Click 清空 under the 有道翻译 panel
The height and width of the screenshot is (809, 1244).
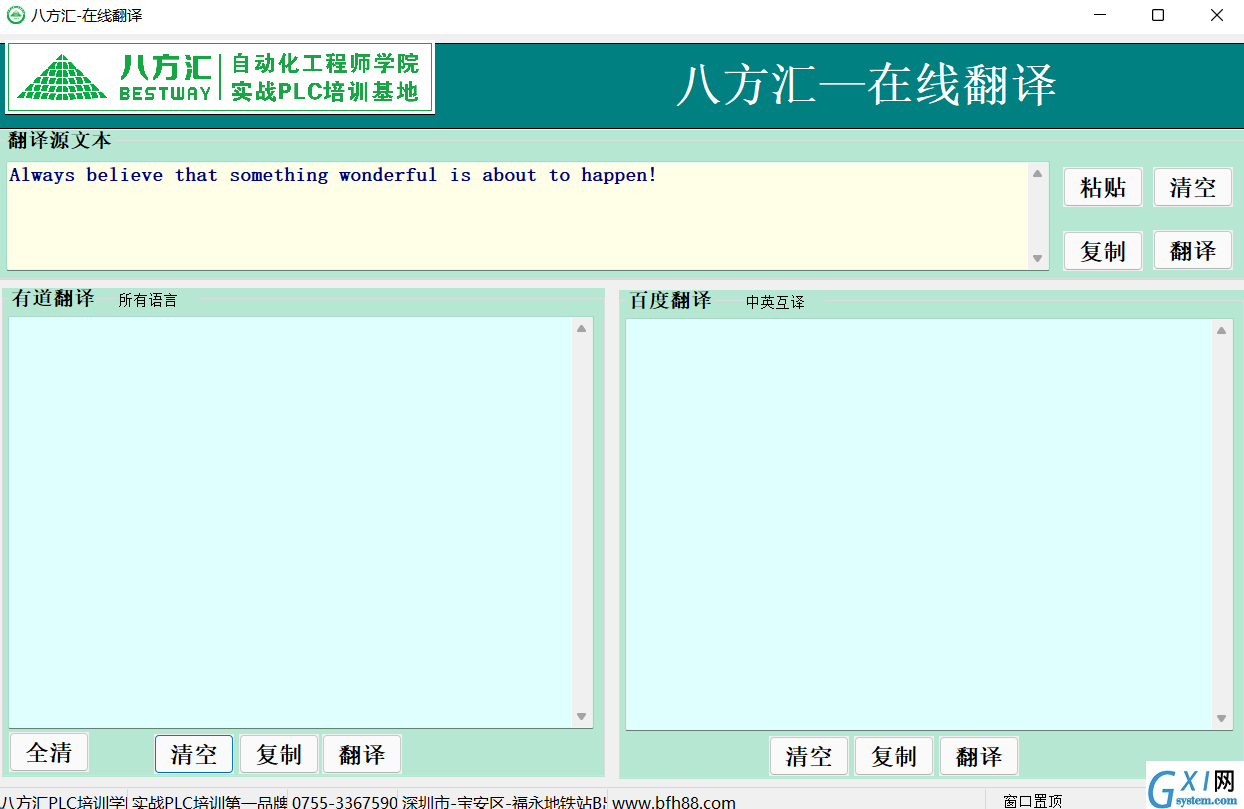[194, 754]
